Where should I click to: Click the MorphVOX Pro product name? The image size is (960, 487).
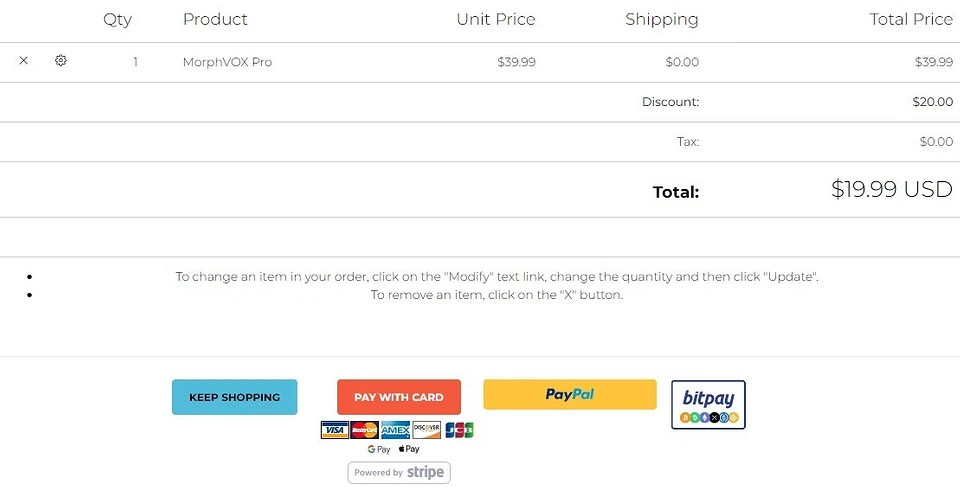click(x=227, y=62)
